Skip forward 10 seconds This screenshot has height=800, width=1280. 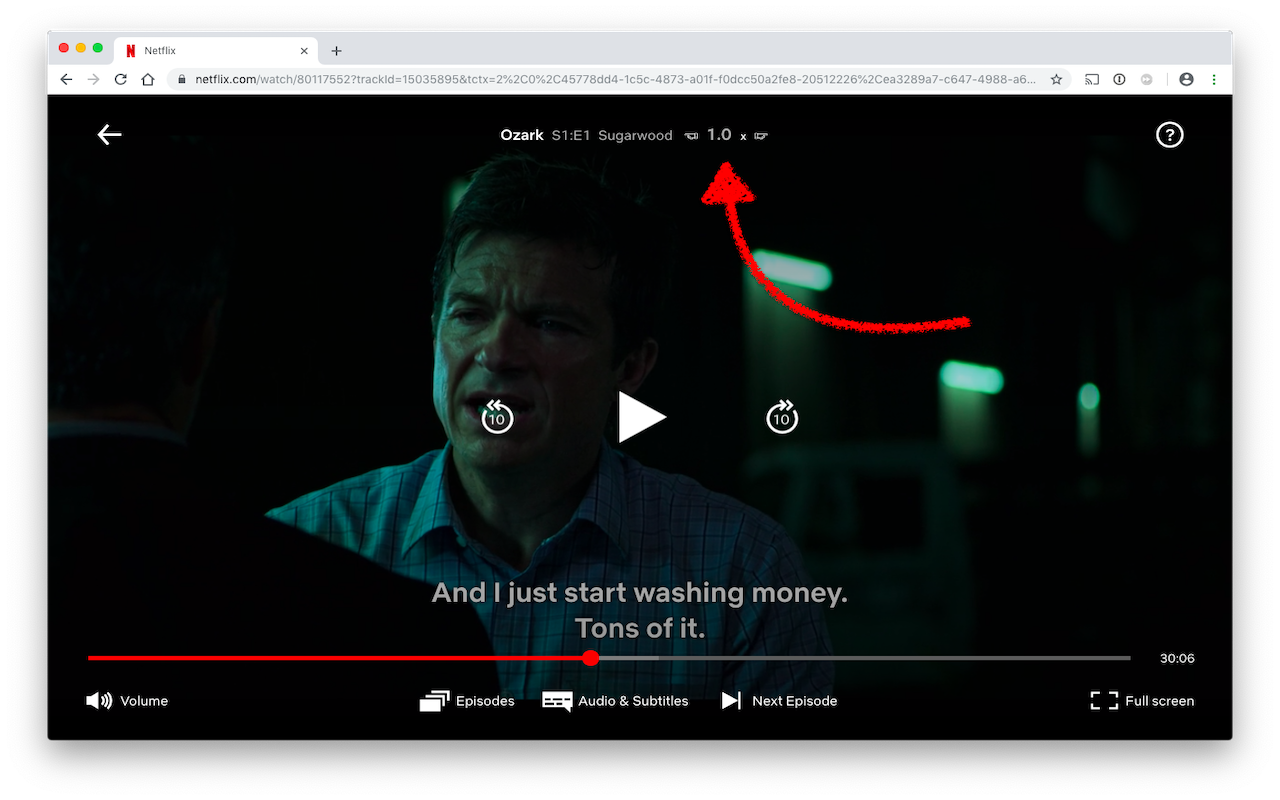coord(782,417)
